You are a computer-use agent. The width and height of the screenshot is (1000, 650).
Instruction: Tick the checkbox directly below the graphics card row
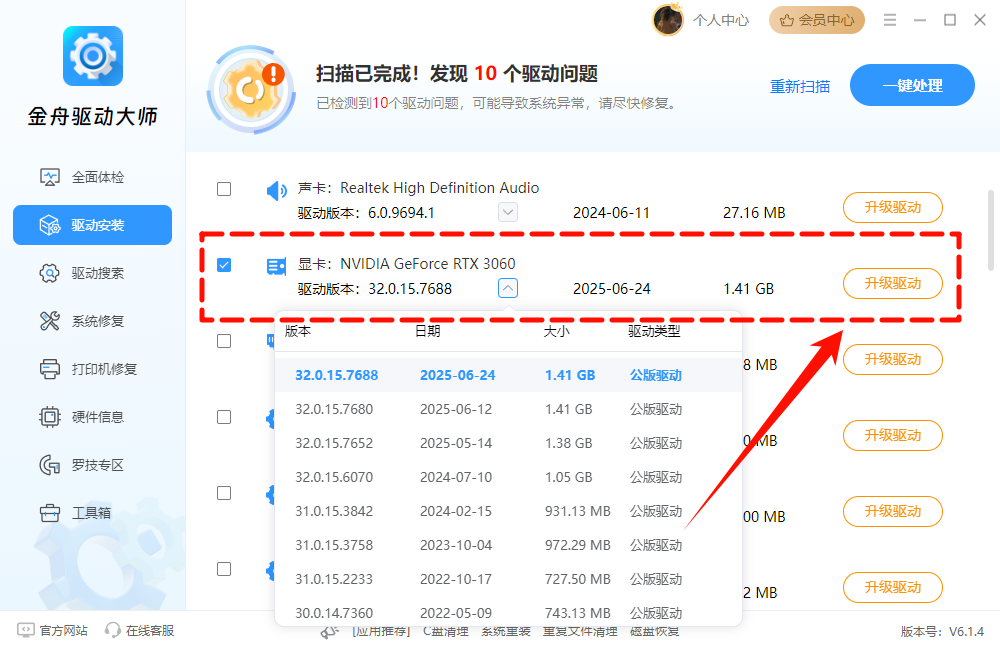(224, 341)
